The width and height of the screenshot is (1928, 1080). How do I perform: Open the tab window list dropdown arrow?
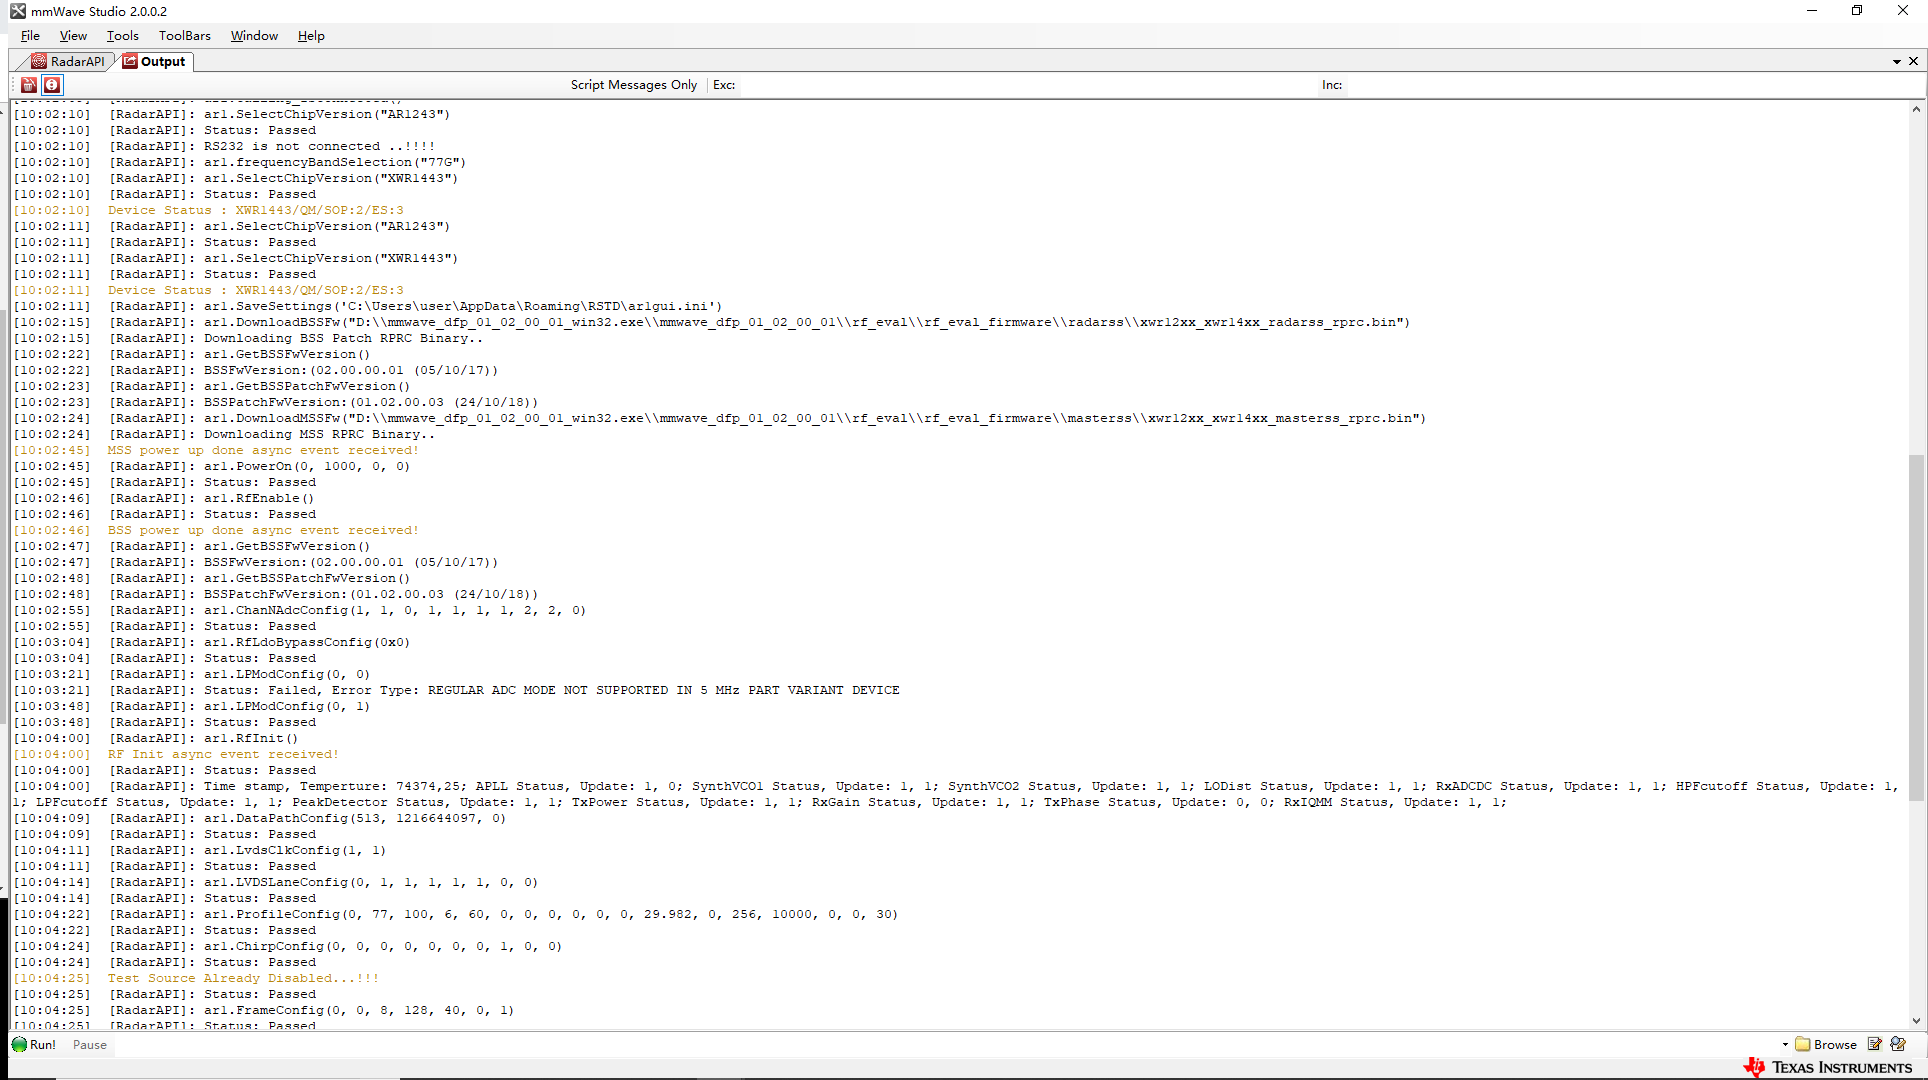click(1896, 62)
